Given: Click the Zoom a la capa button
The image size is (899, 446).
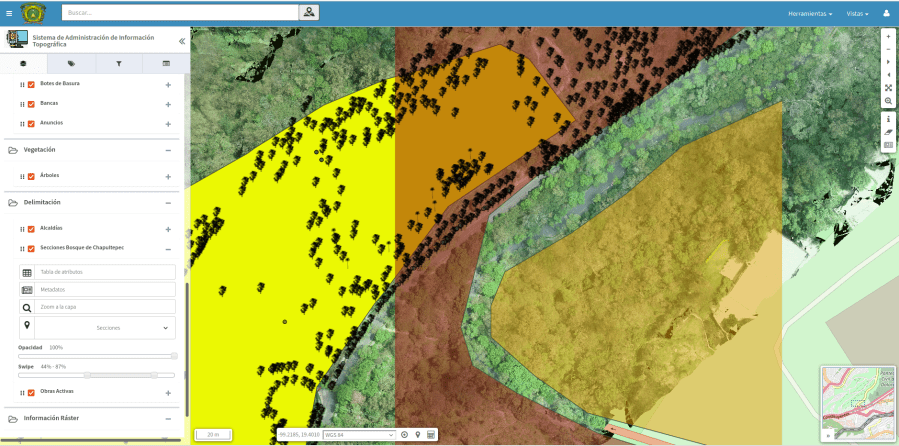Looking at the screenshot, I should [106, 307].
